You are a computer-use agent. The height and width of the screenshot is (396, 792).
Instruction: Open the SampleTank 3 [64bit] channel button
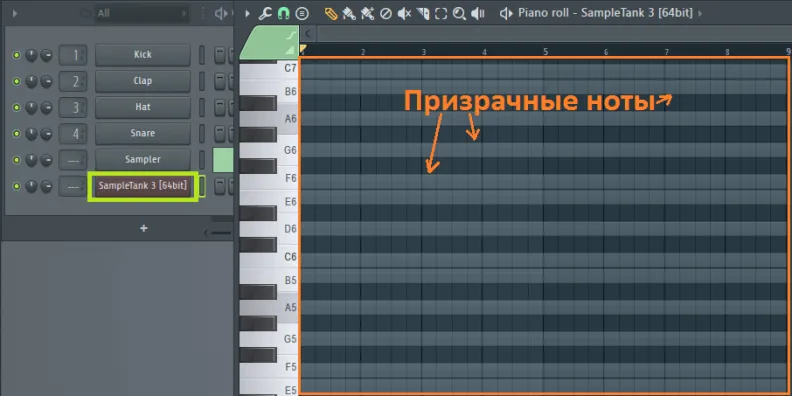tap(143, 186)
